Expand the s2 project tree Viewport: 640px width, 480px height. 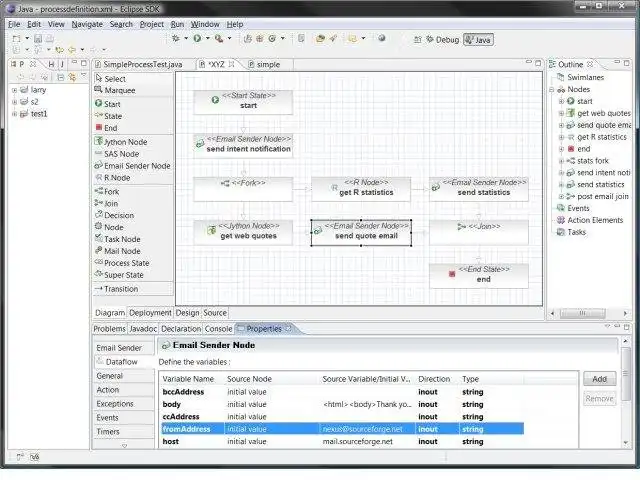pos(14,102)
